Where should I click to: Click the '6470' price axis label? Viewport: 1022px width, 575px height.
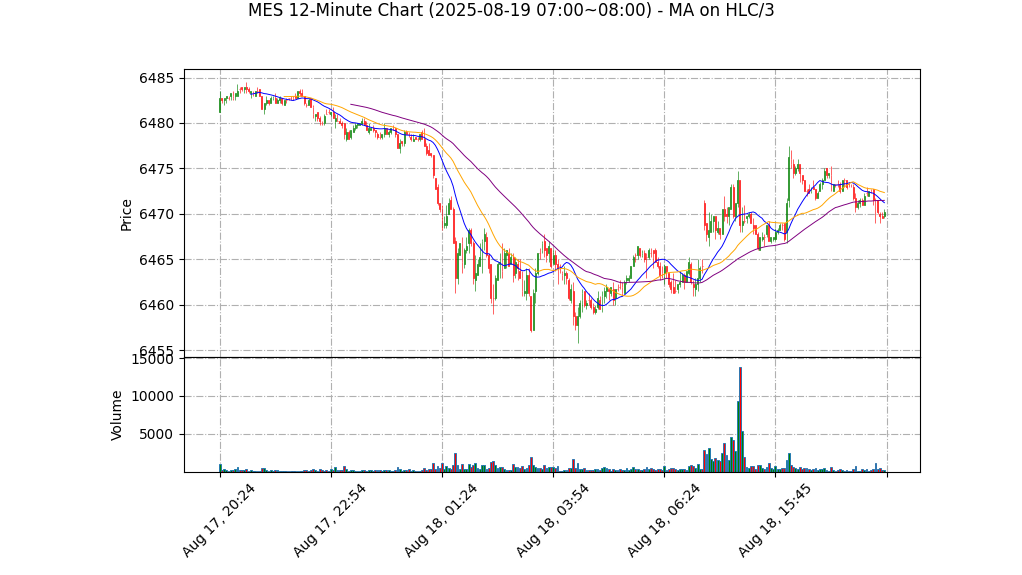[156, 214]
